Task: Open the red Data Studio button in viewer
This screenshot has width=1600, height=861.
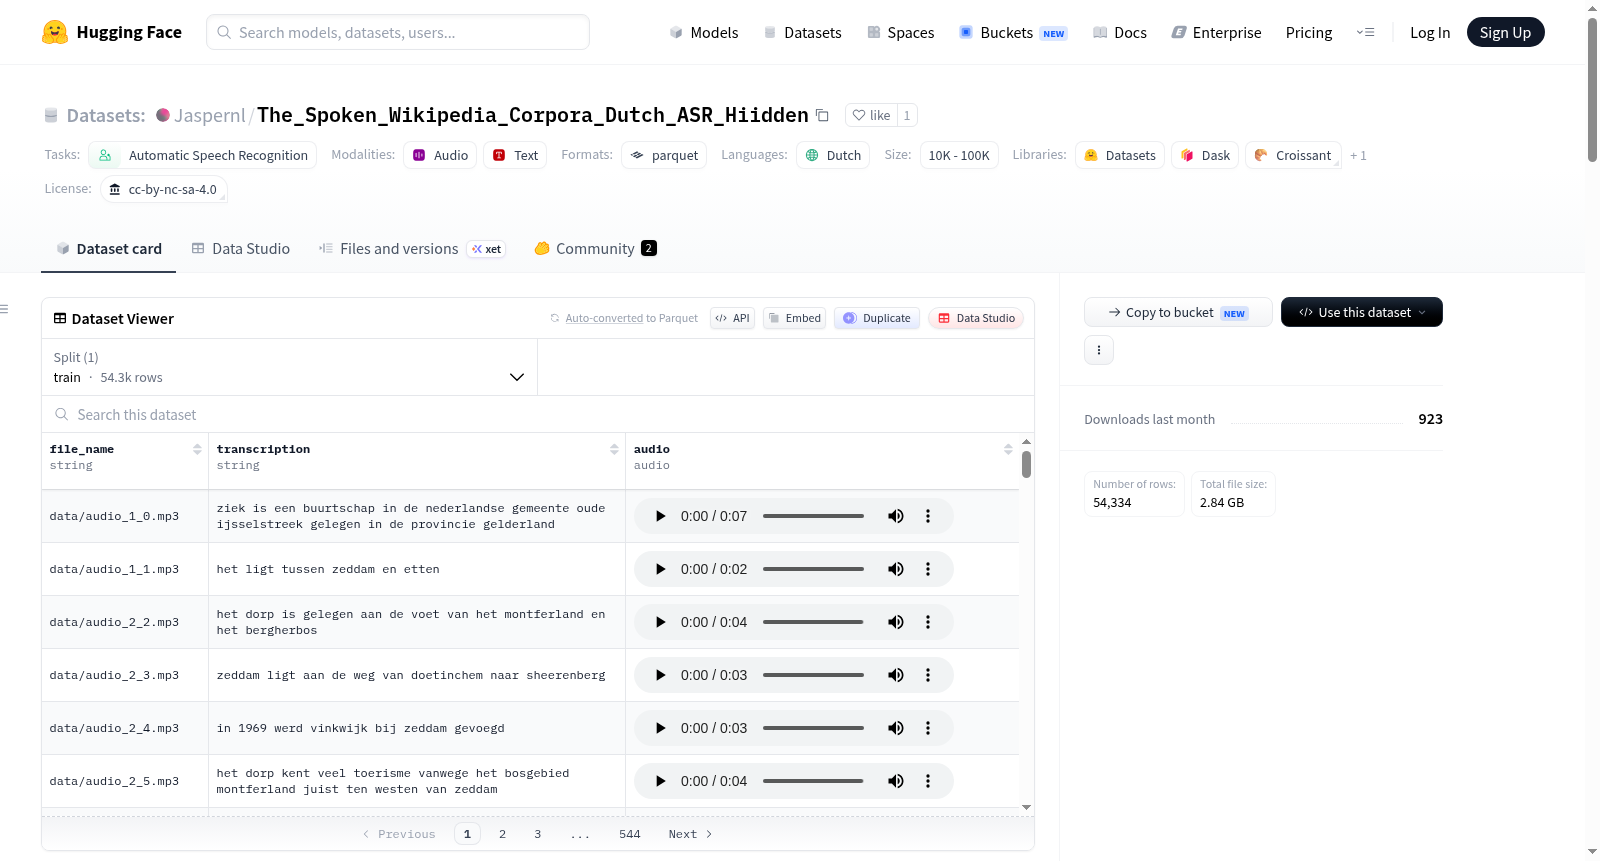Action: pos(976,318)
